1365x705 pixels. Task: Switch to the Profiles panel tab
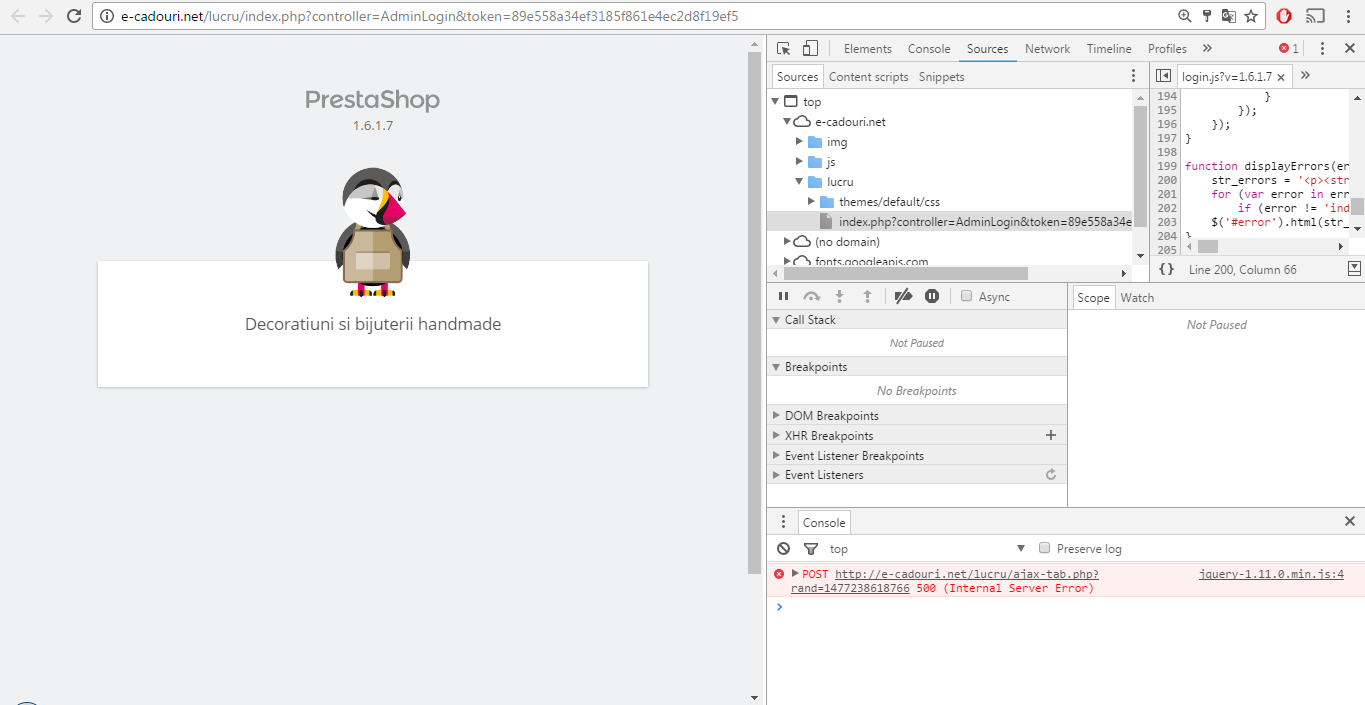click(x=1167, y=48)
